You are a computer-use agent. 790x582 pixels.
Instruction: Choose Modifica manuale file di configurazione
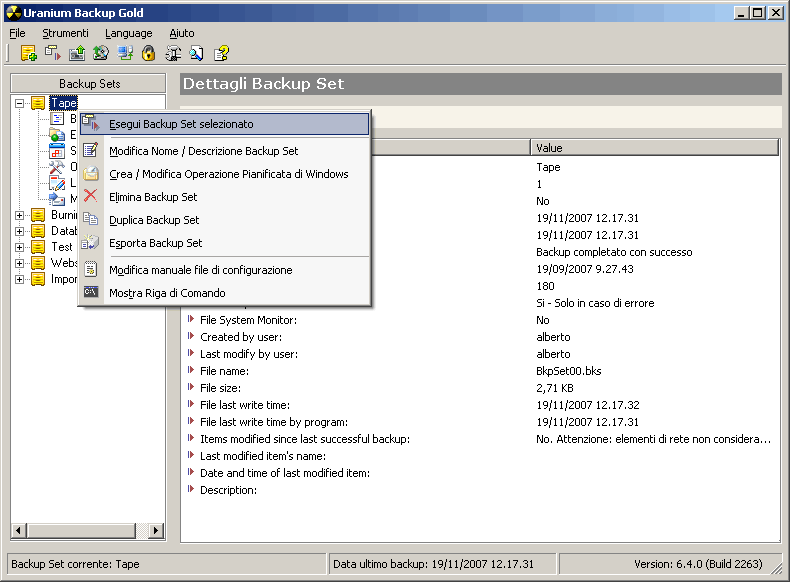tap(224, 270)
